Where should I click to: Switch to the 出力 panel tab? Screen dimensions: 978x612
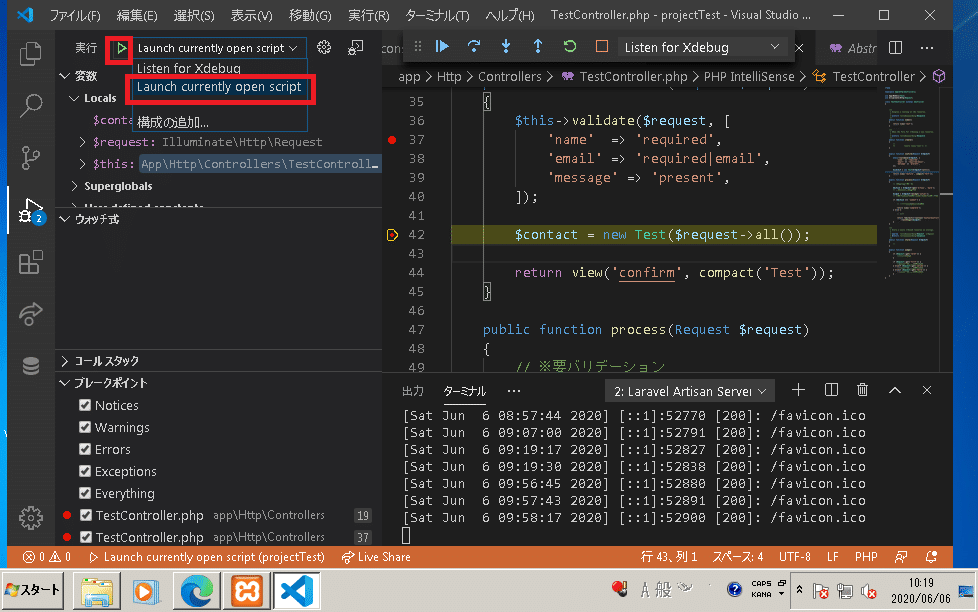(x=413, y=391)
